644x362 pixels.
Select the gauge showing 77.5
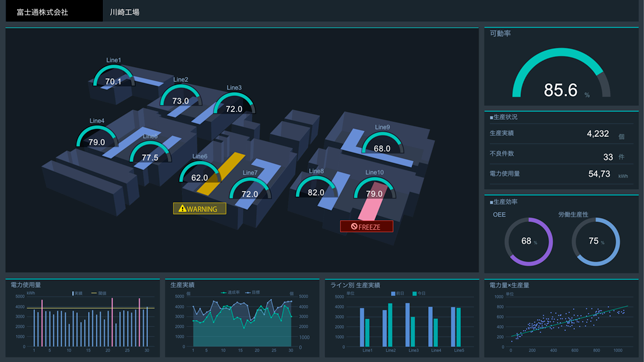(150, 152)
